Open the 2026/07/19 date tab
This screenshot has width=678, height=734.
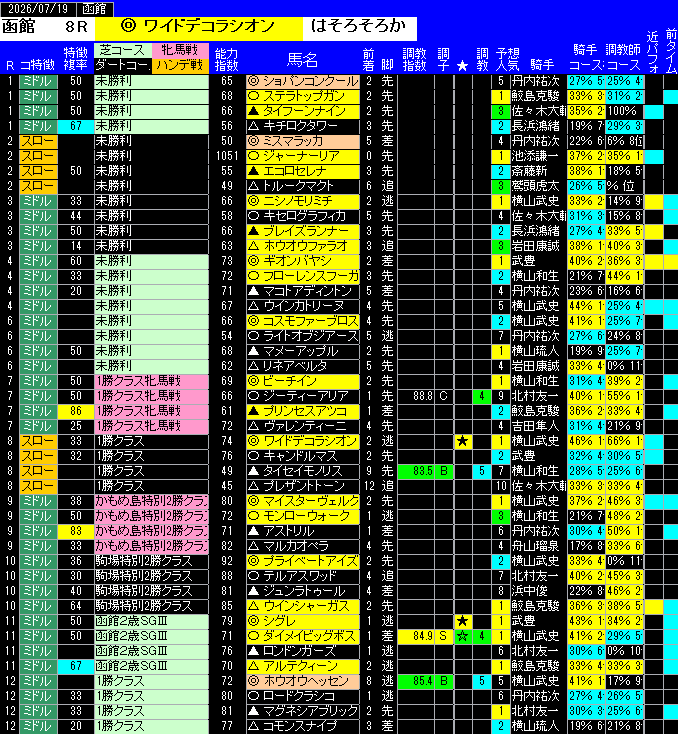37,8
